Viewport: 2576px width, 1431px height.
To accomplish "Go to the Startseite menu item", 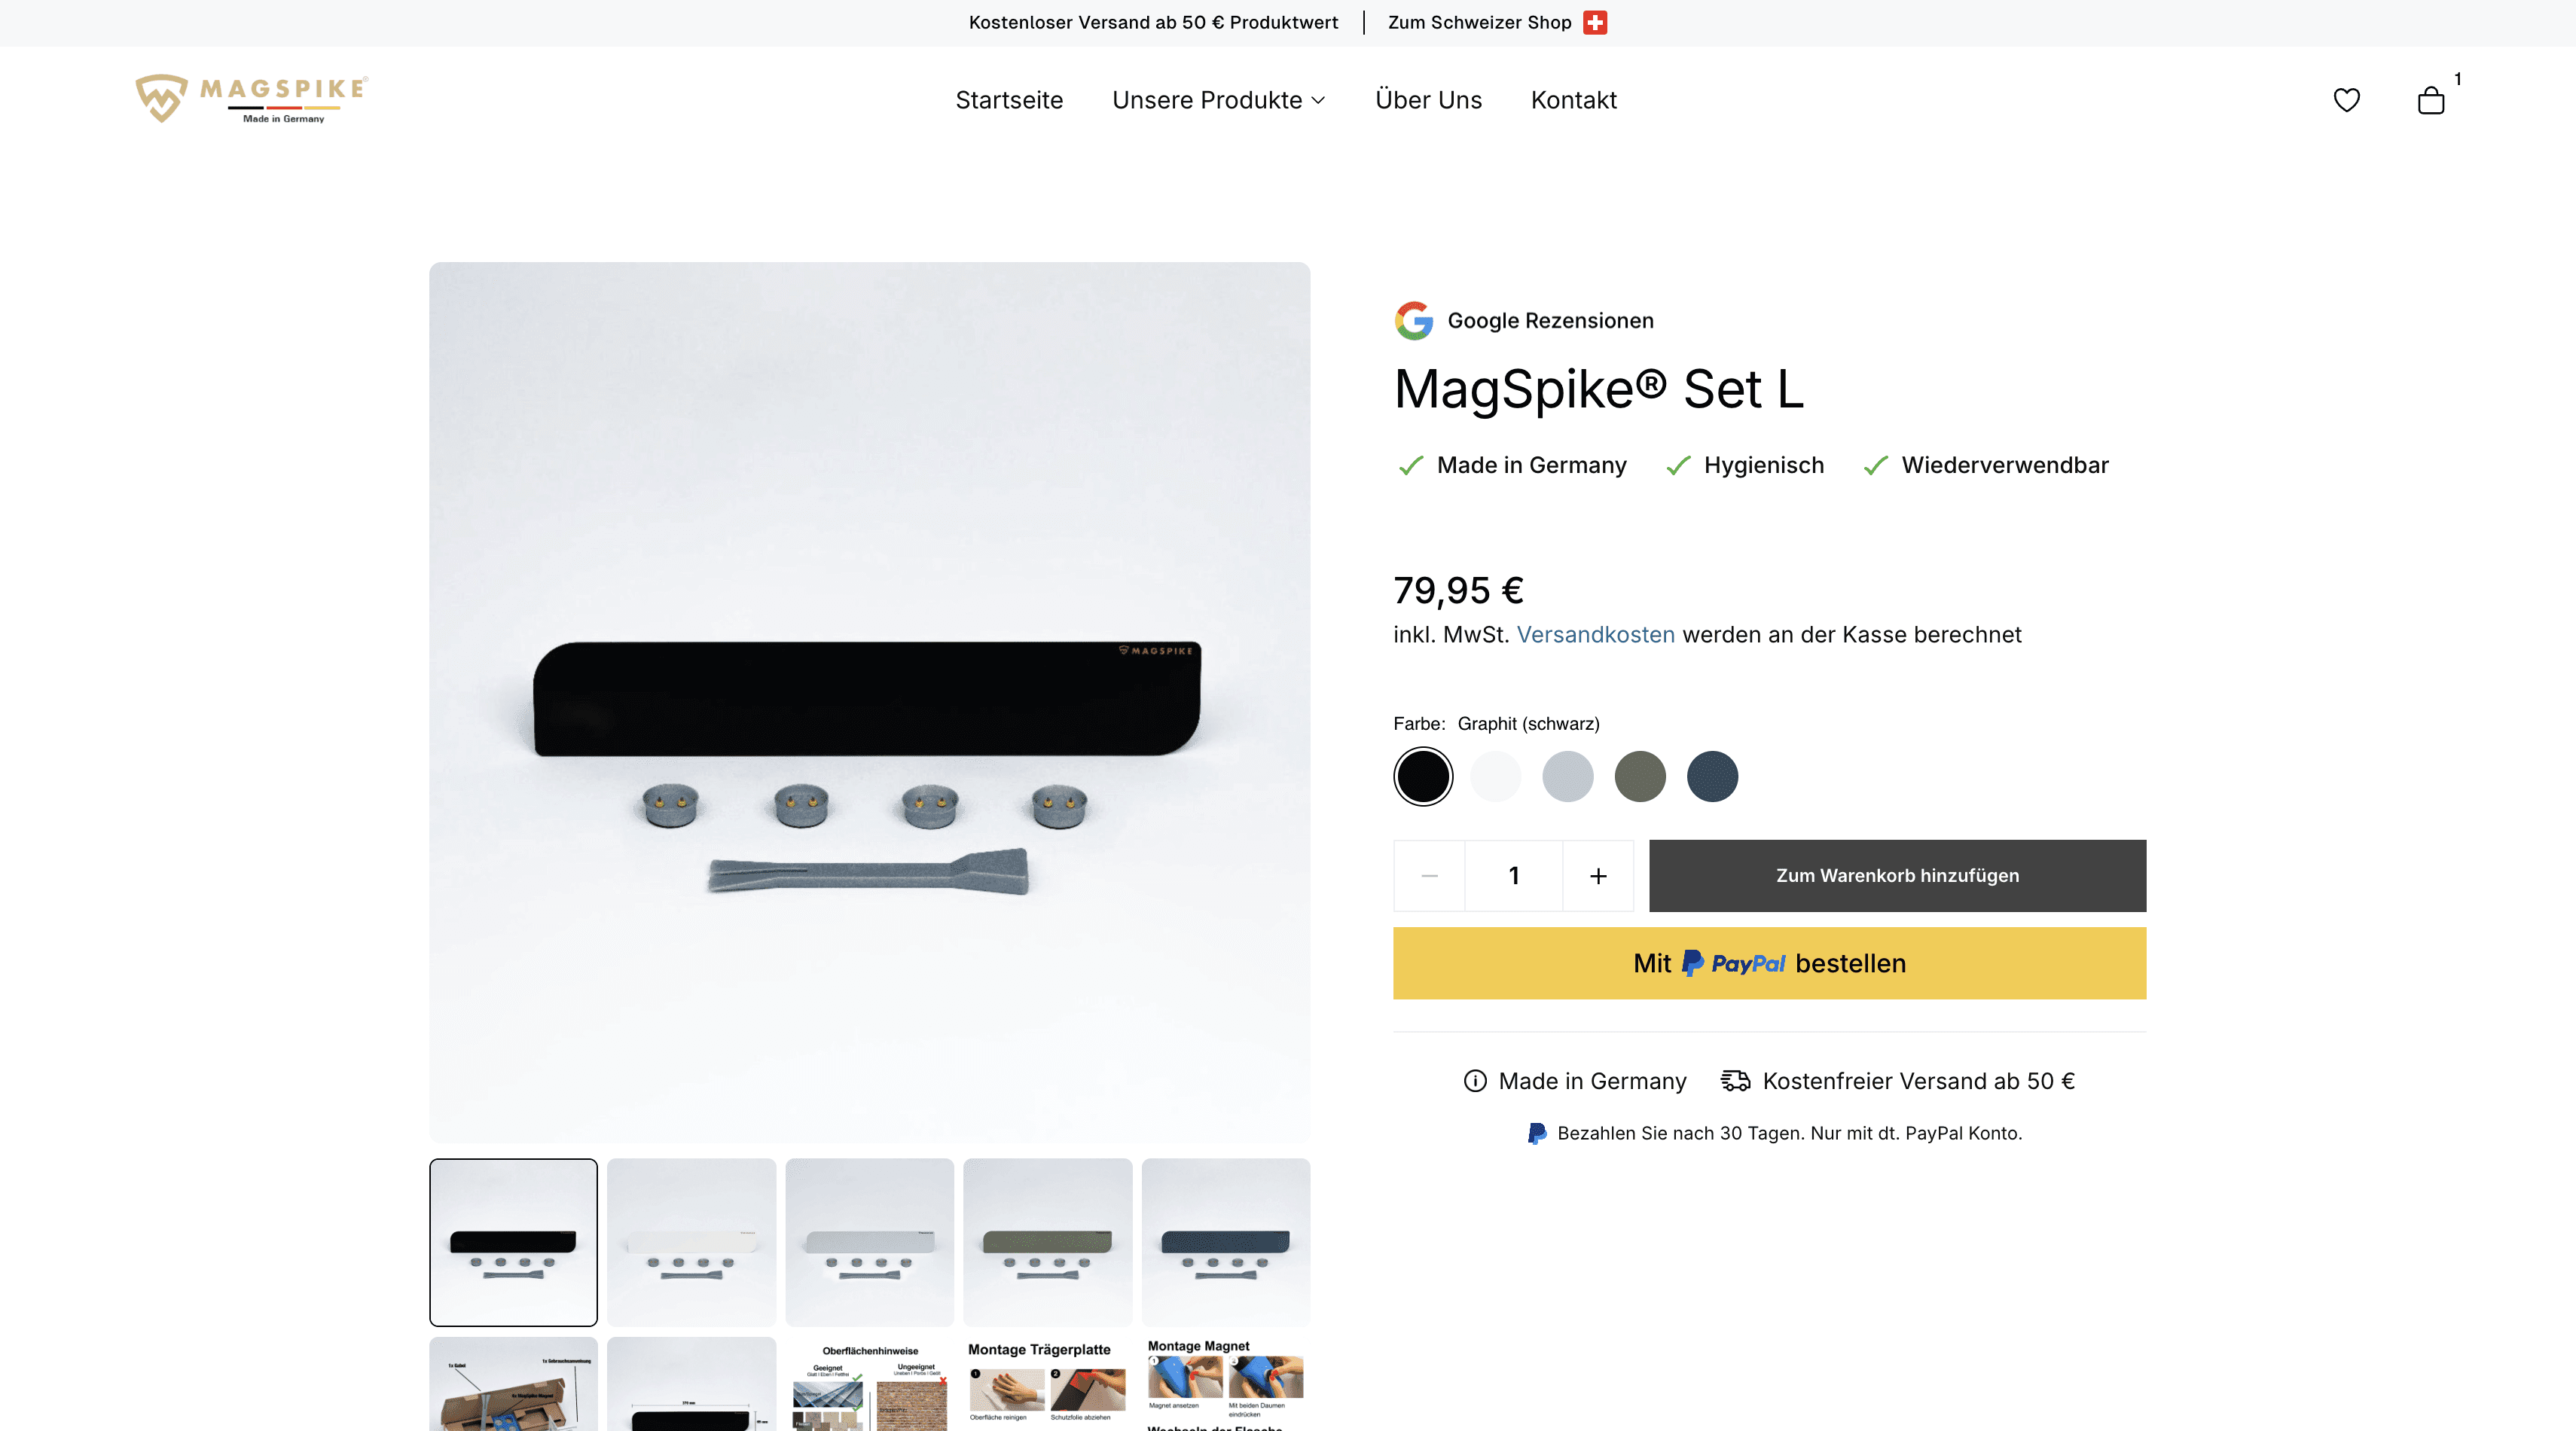I will click(x=1009, y=100).
